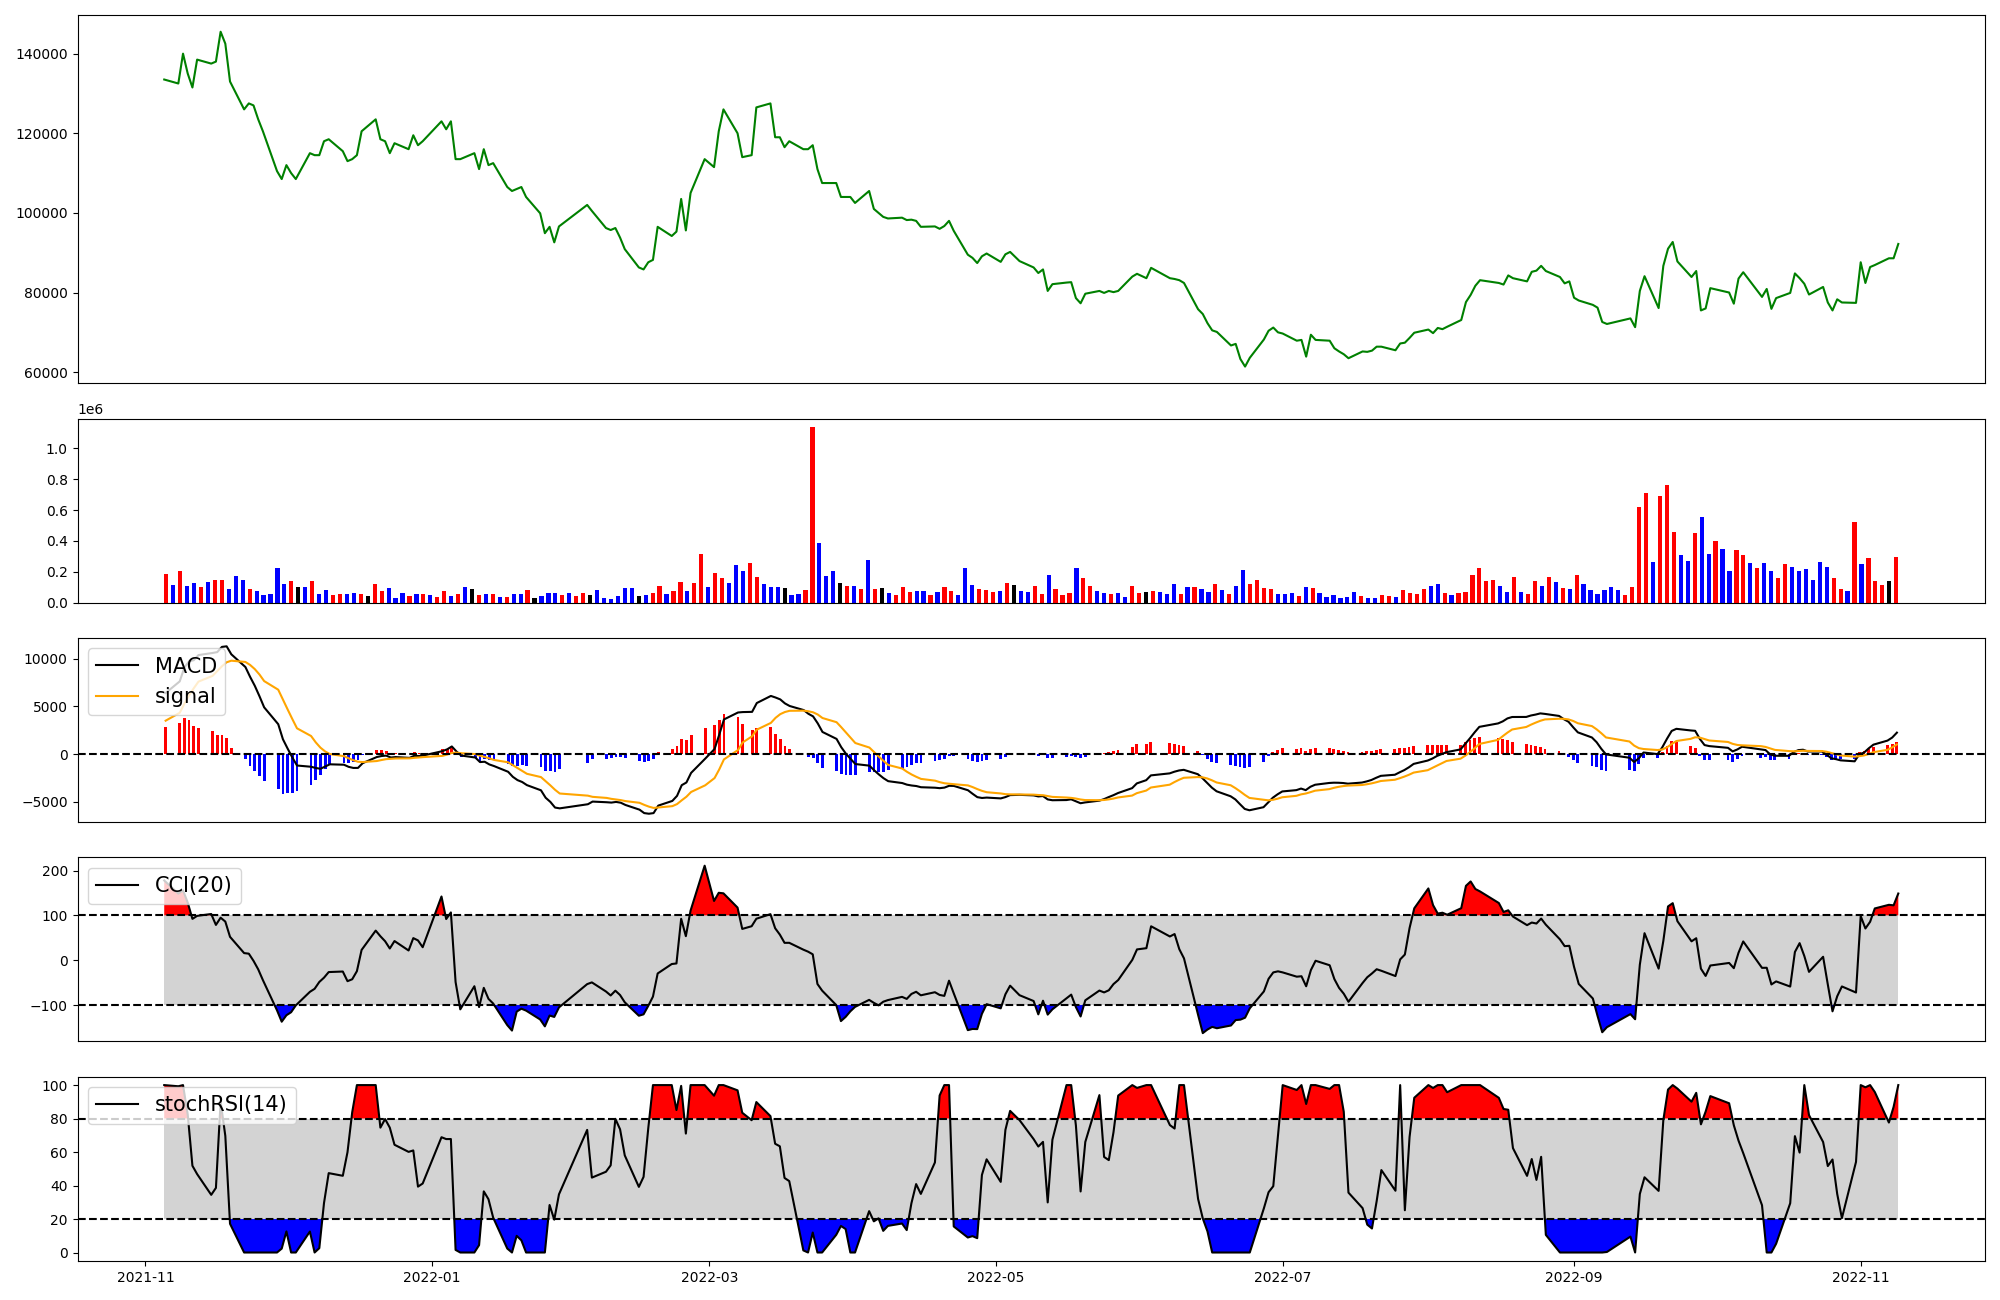This screenshot has width=2000, height=1300.
Task: Click the 200 label on CCI axis
Action: [x=56, y=871]
